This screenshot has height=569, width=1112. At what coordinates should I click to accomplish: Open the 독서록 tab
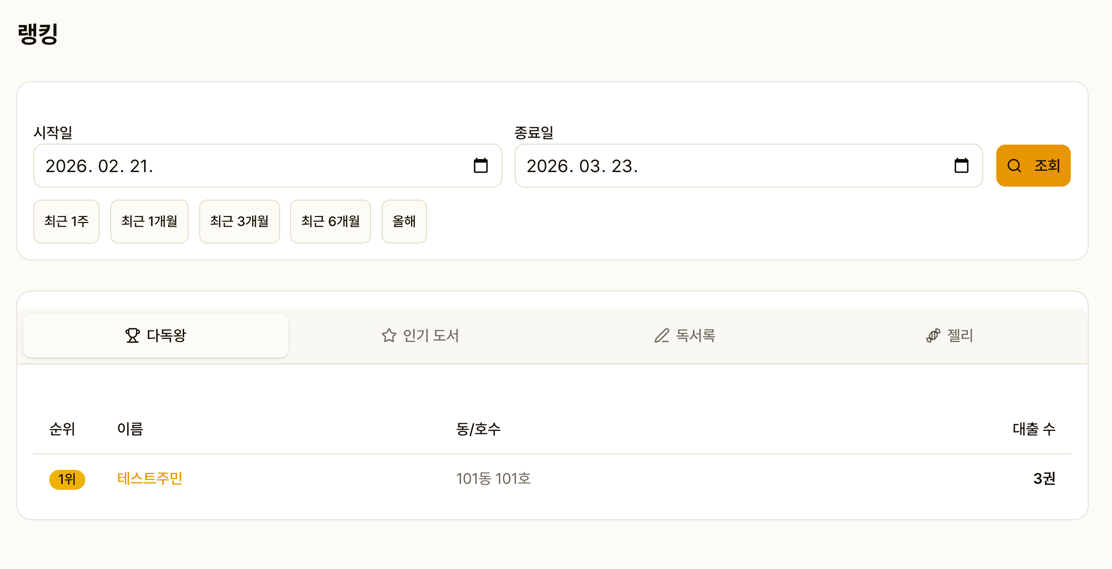[x=686, y=336]
